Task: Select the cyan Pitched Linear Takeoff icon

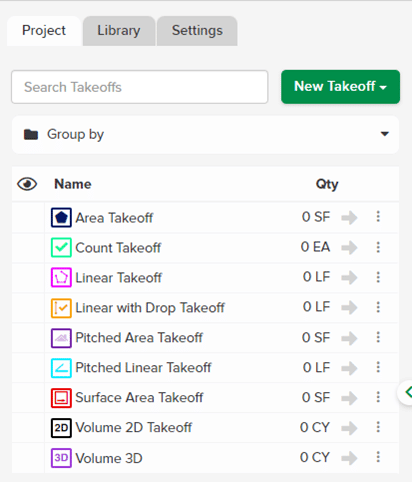Action: (61, 368)
